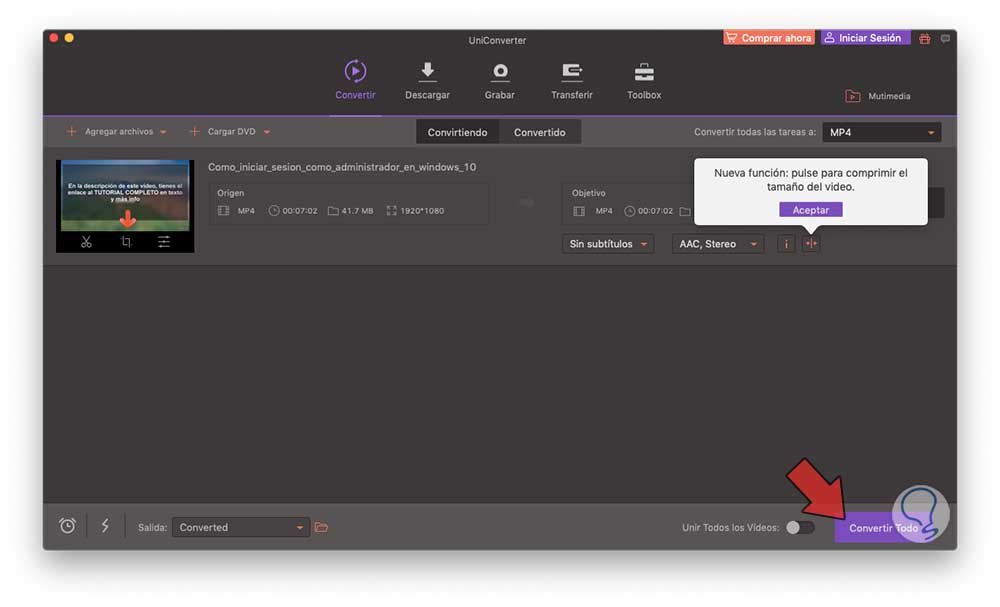Open the schedule alarm clock icon
1000x607 pixels.
point(67,526)
